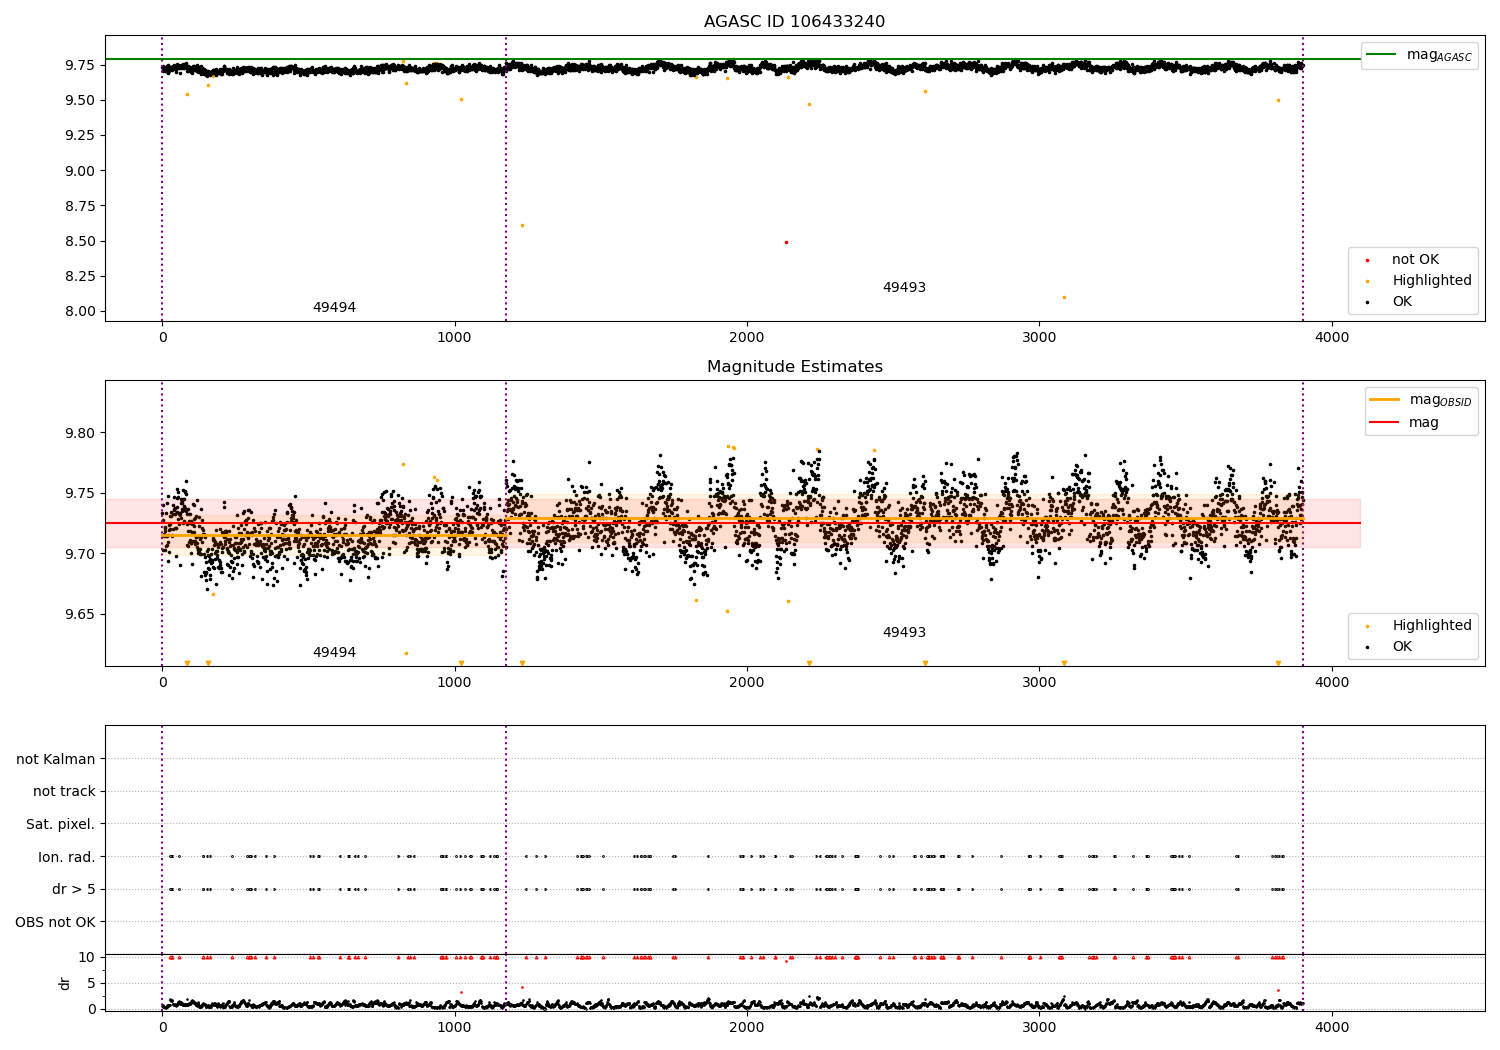Click the 9.80 y-tick in Magnitude Estimates
Image resolution: width=1500 pixels, height=1050 pixels.
(80, 434)
